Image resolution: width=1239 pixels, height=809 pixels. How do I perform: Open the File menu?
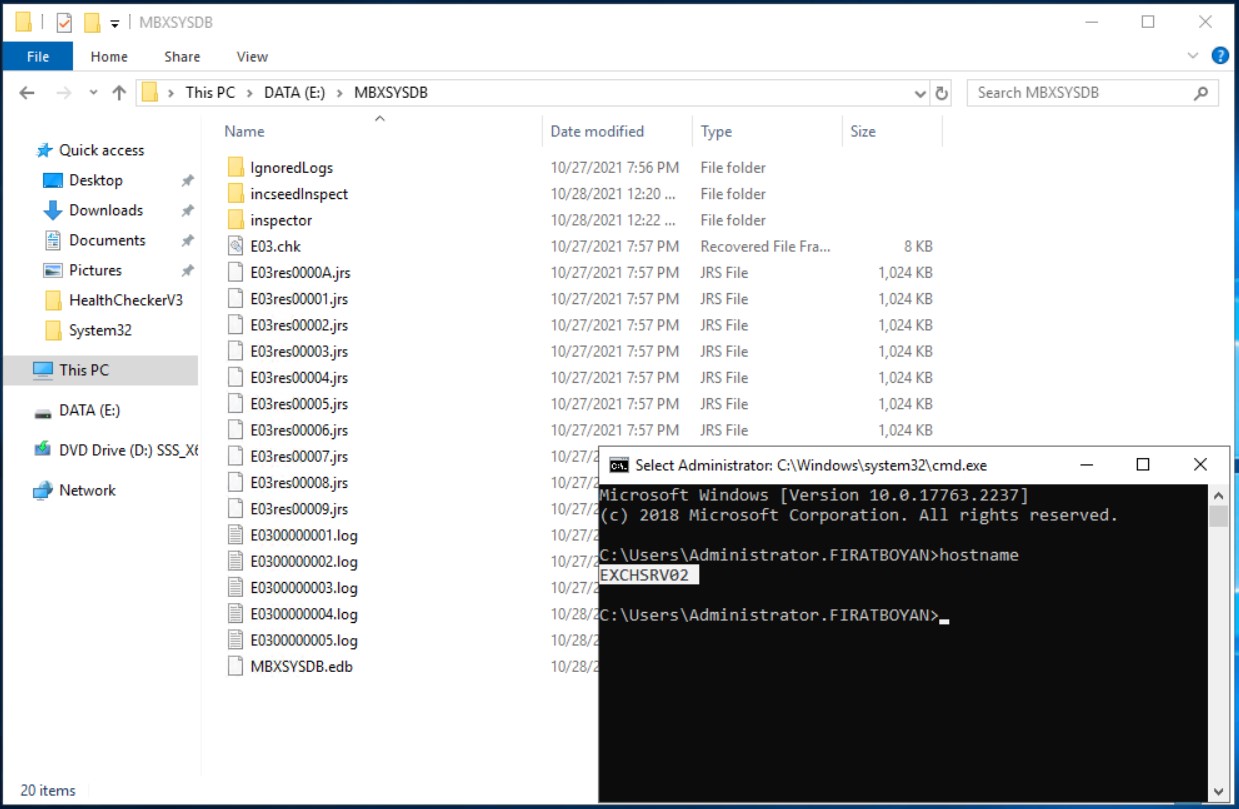tap(38, 56)
